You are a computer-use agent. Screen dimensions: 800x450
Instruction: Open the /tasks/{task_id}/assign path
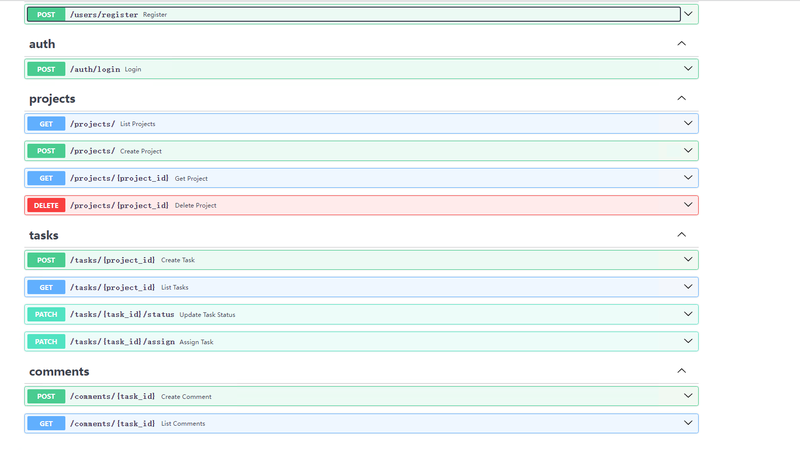(x=122, y=341)
